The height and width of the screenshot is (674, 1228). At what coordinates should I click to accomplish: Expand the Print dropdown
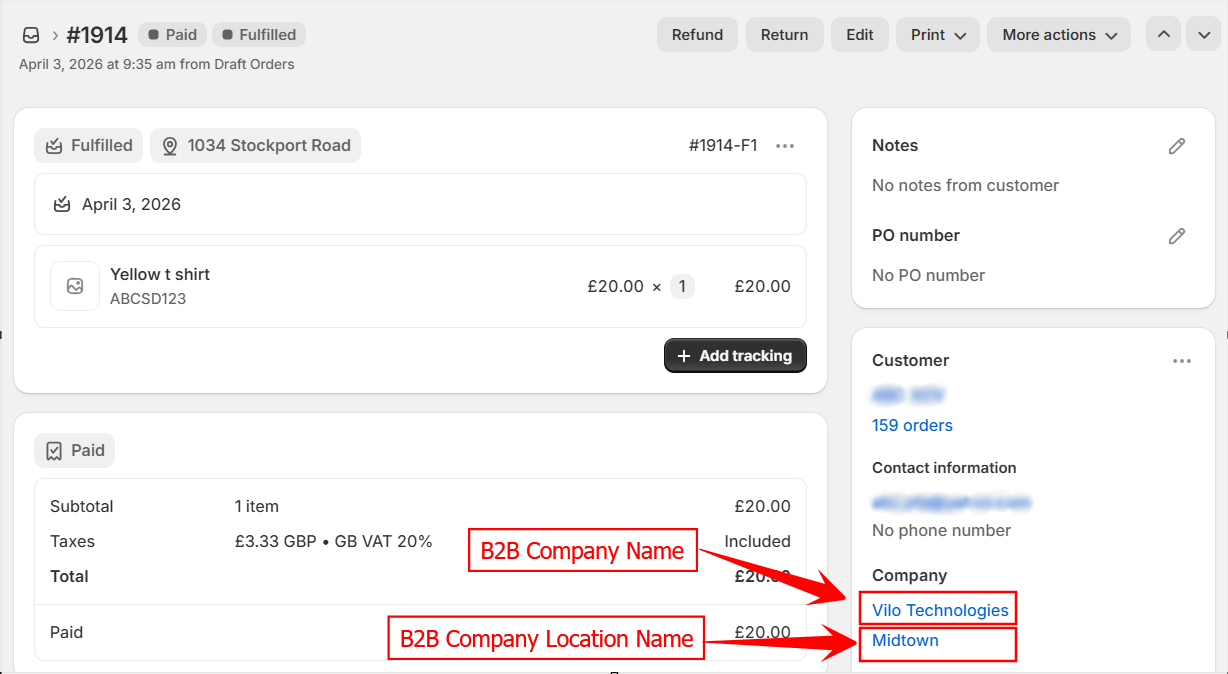pyautogui.click(x=937, y=35)
